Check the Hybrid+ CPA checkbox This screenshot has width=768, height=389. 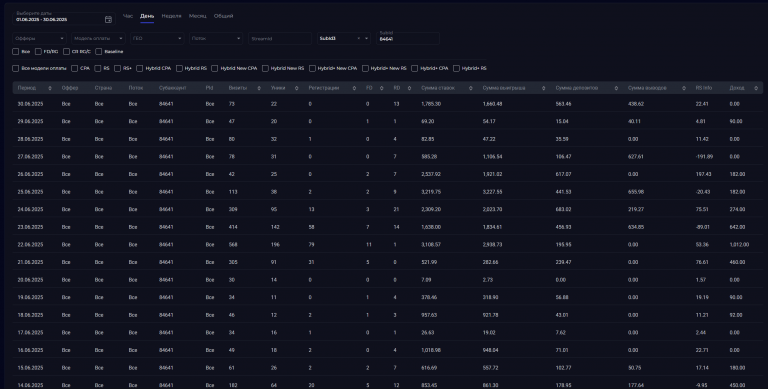(x=415, y=69)
